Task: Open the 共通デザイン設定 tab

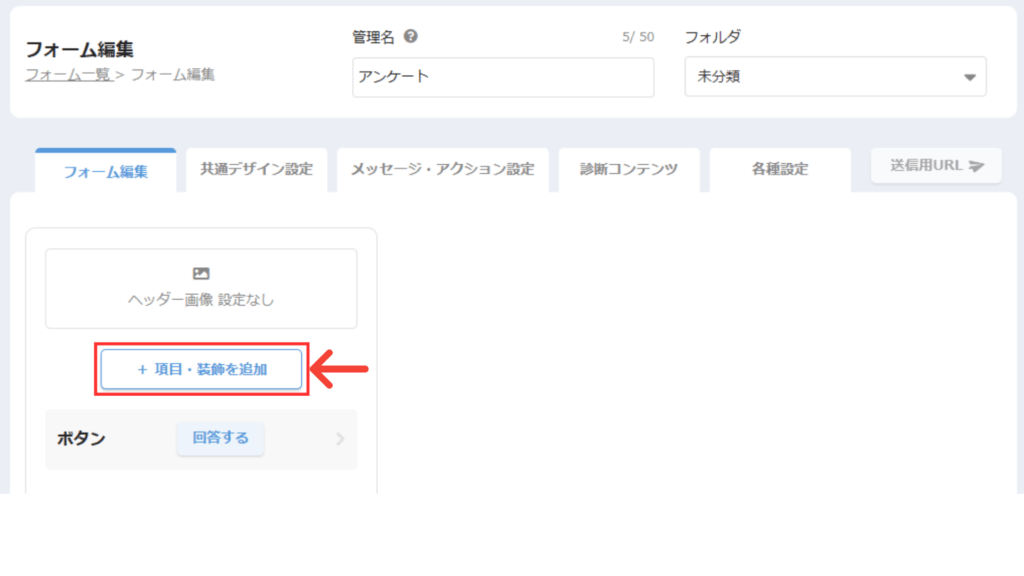Action: tap(256, 169)
